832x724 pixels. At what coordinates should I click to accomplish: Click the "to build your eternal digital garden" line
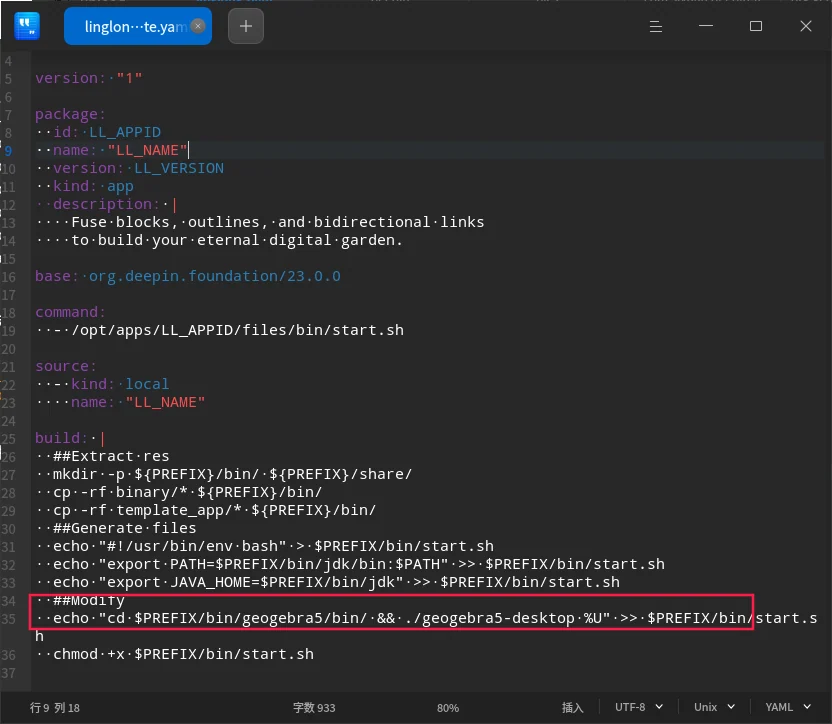coord(220,240)
